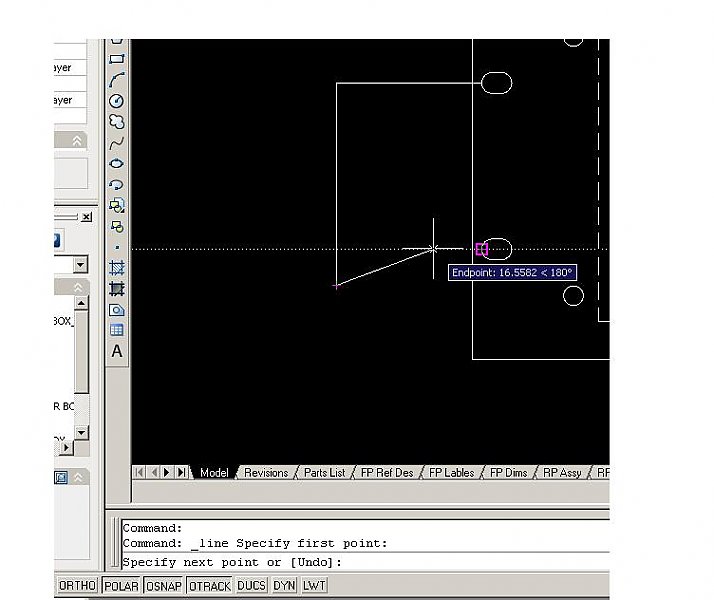Click the list scroll right arrow
The width and height of the screenshot is (714, 600).
click(66, 447)
